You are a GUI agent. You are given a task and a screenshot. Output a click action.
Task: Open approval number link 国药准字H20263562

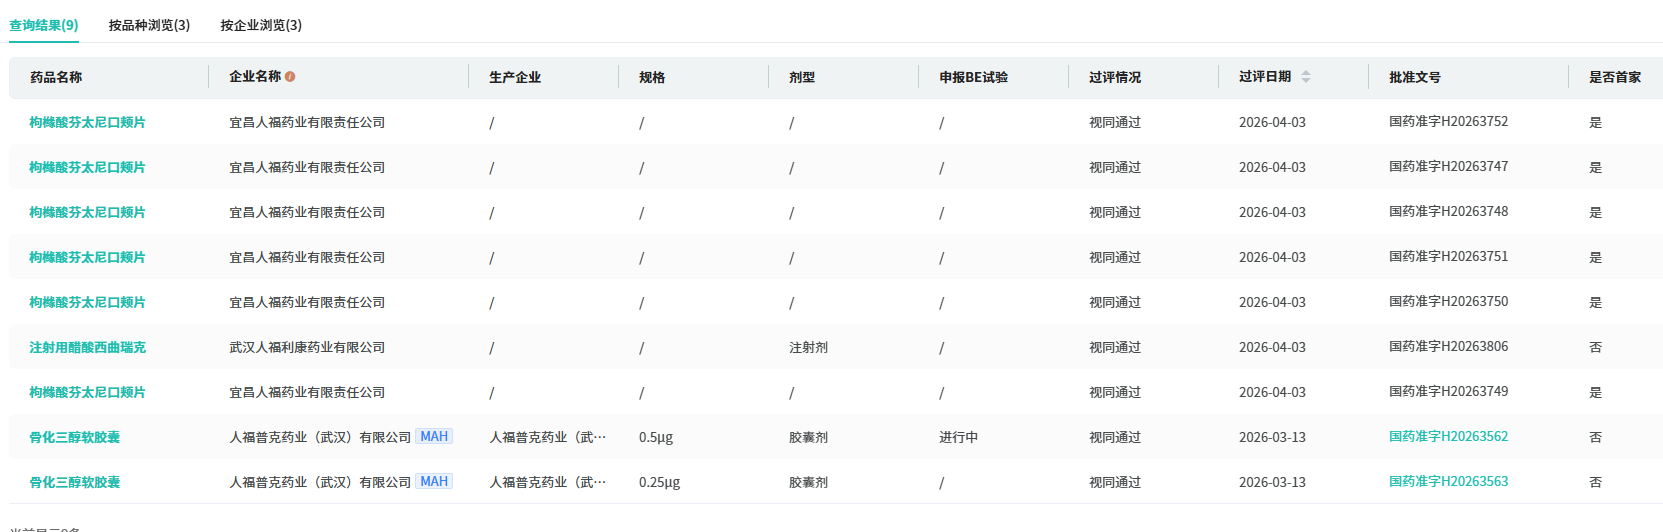click(1448, 437)
